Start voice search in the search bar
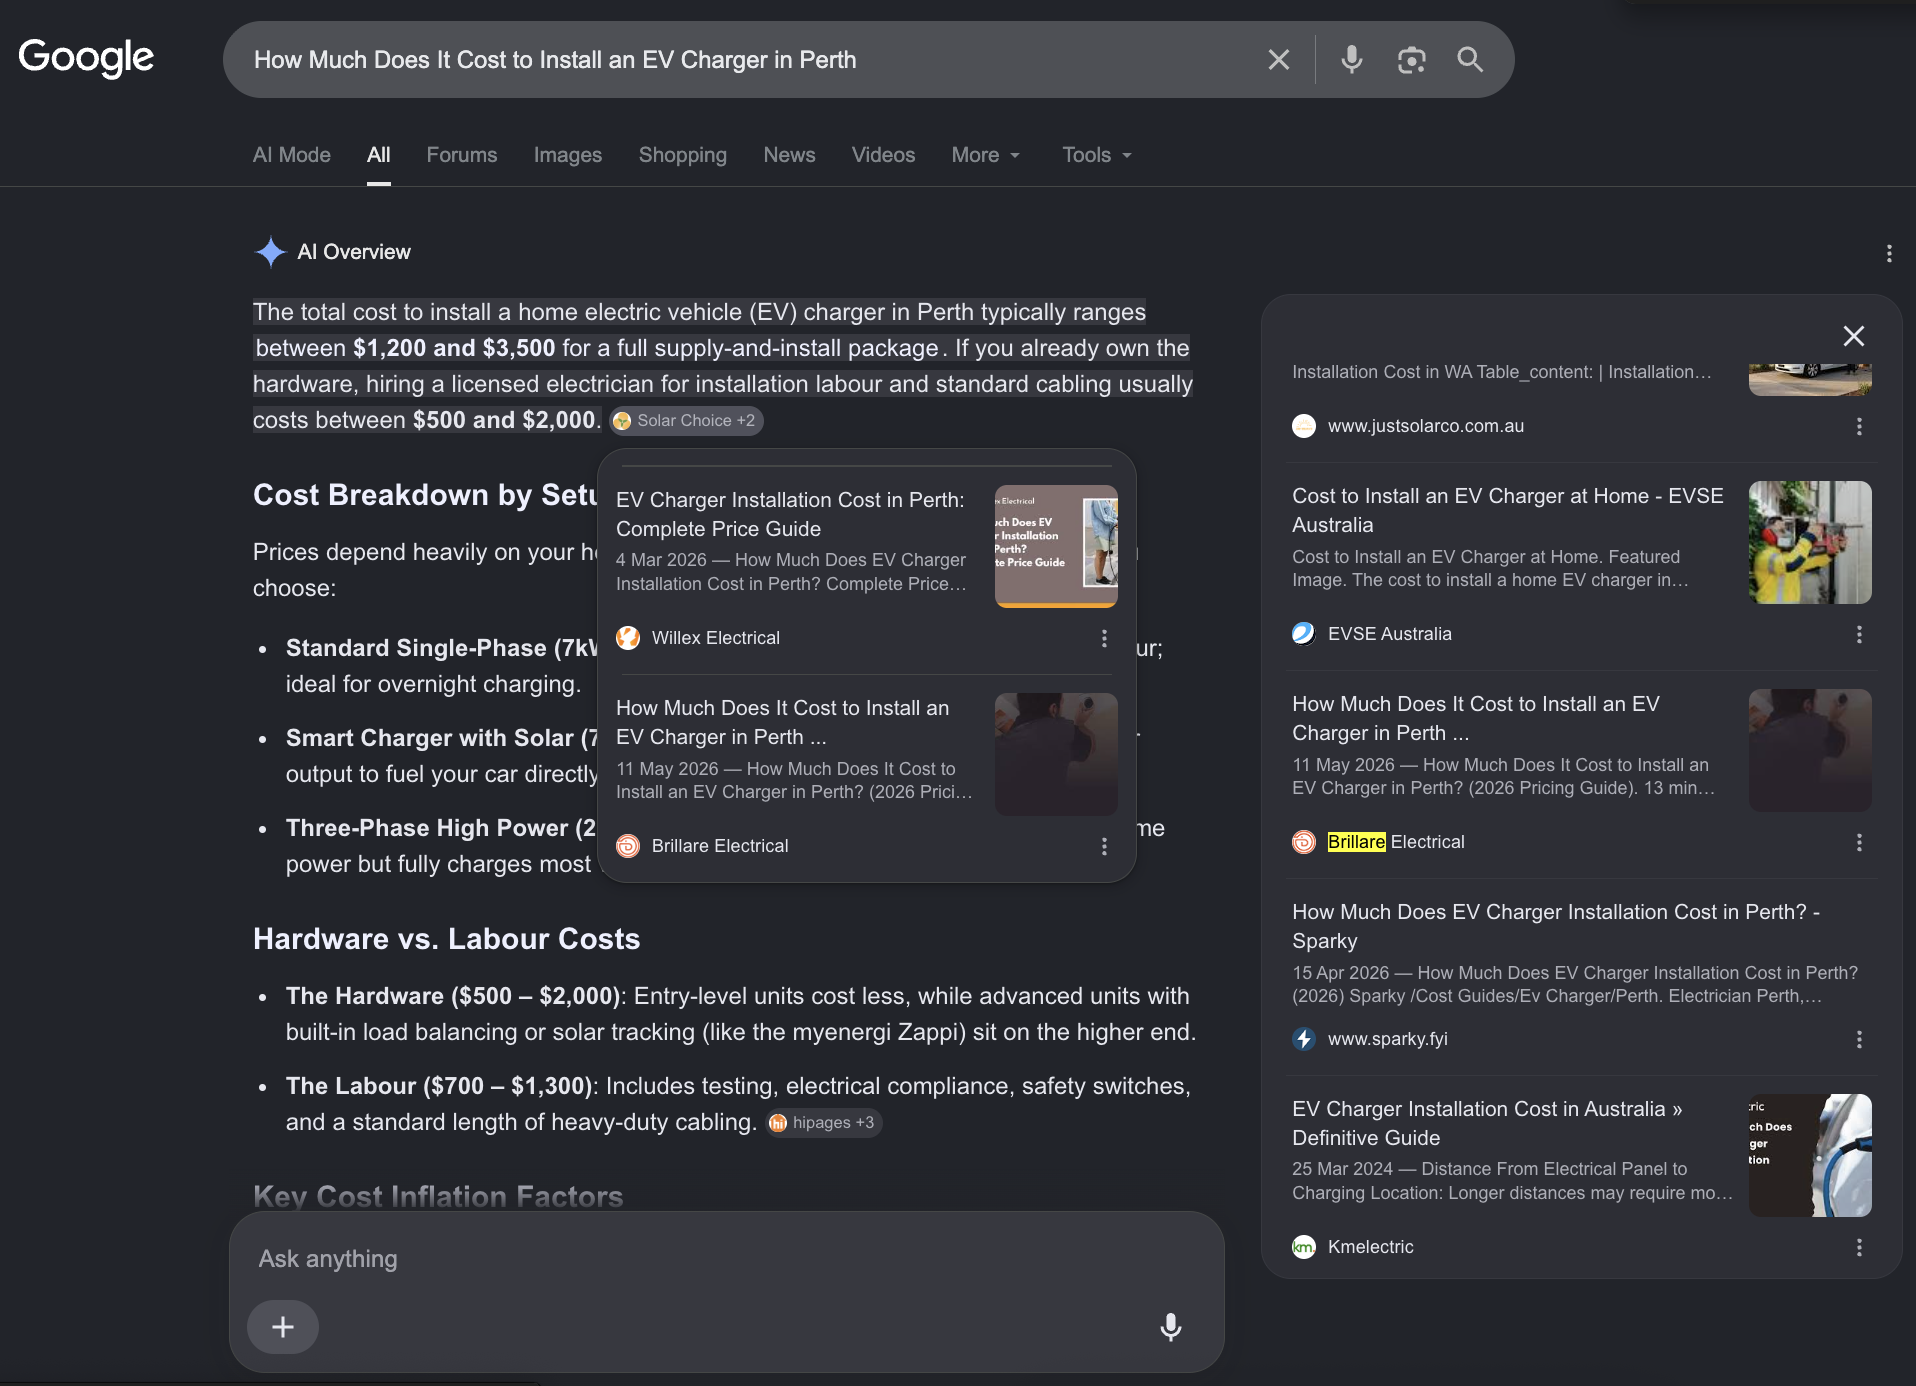This screenshot has width=1916, height=1386. (1351, 60)
